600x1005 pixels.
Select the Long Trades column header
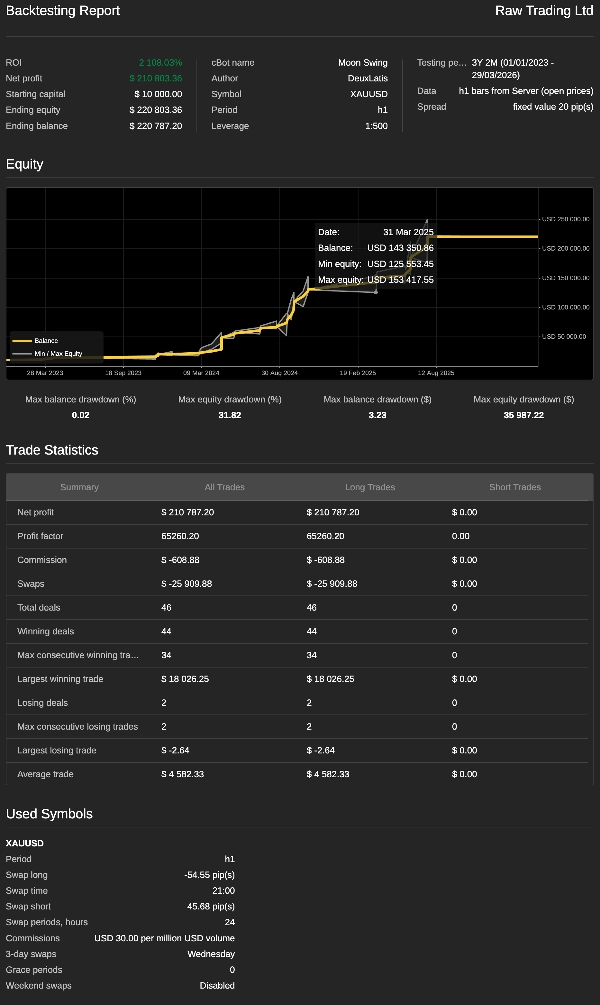369,487
